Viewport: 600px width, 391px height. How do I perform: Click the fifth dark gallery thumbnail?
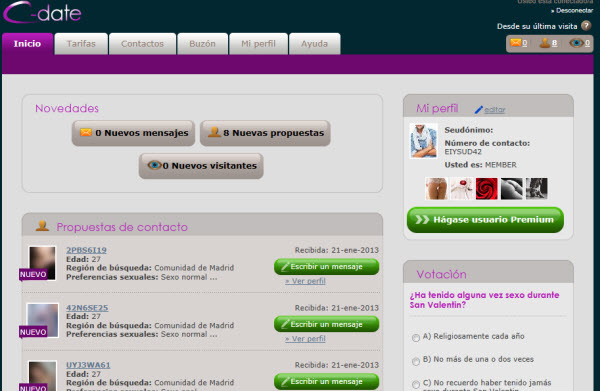tap(536, 188)
